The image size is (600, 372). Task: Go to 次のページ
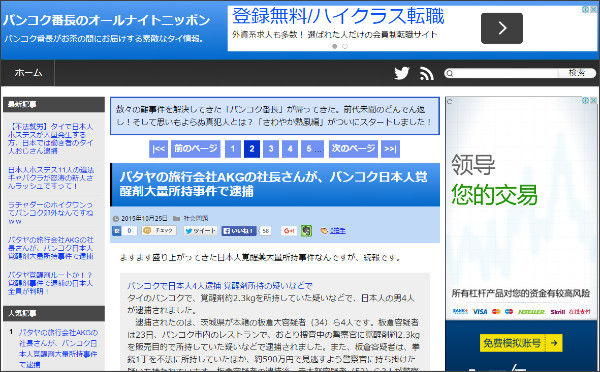(x=353, y=149)
